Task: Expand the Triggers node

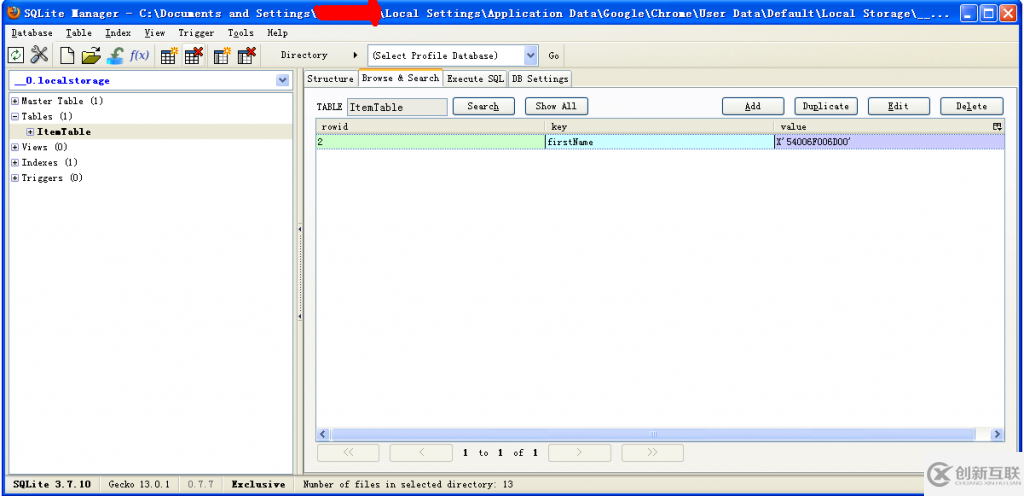Action: coord(15,178)
